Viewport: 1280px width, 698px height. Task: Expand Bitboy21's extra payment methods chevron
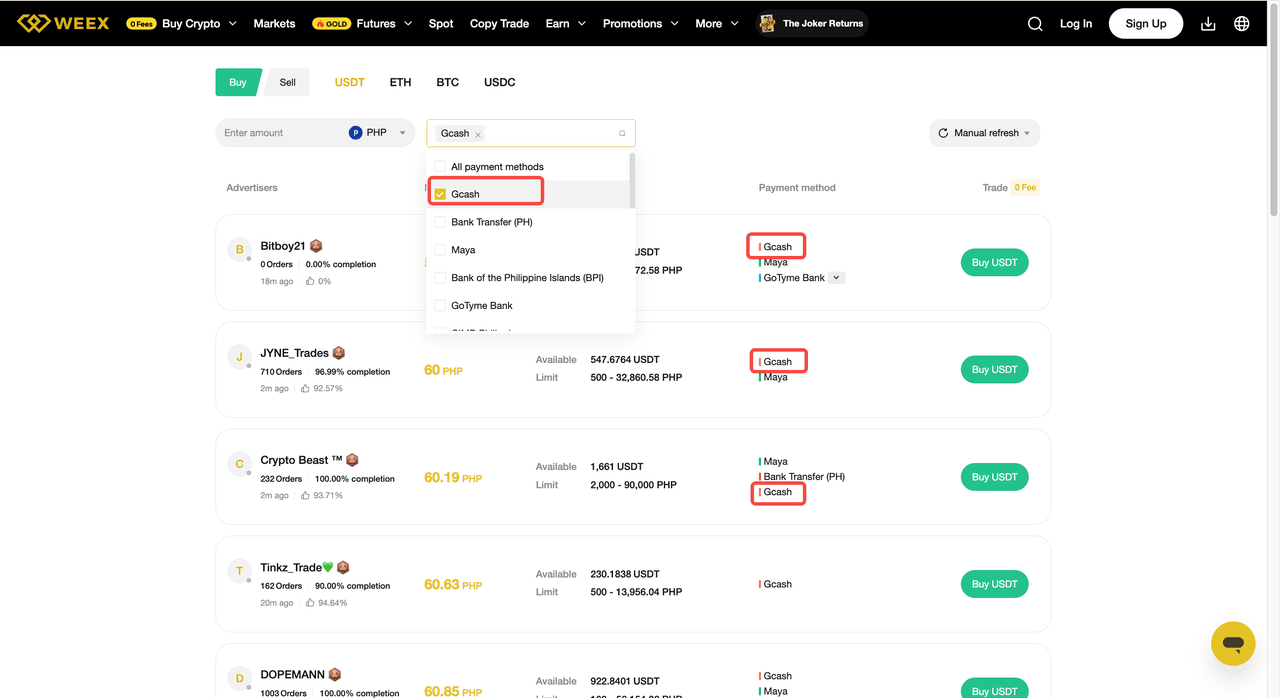tap(837, 278)
